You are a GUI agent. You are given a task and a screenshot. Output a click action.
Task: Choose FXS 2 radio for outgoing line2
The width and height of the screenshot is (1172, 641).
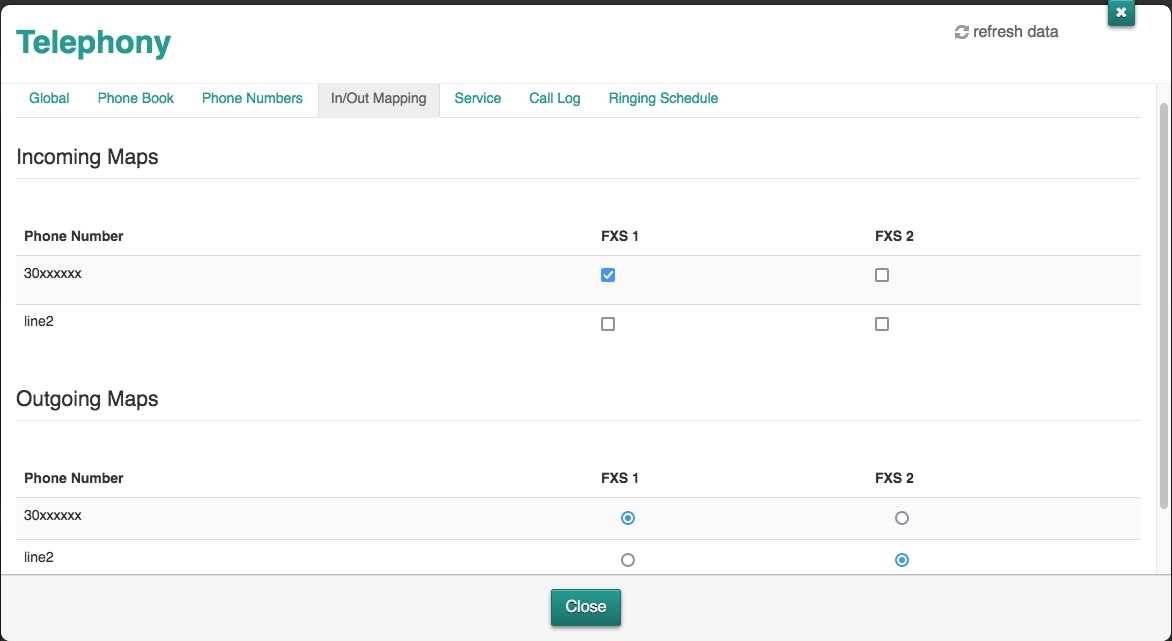(x=902, y=560)
